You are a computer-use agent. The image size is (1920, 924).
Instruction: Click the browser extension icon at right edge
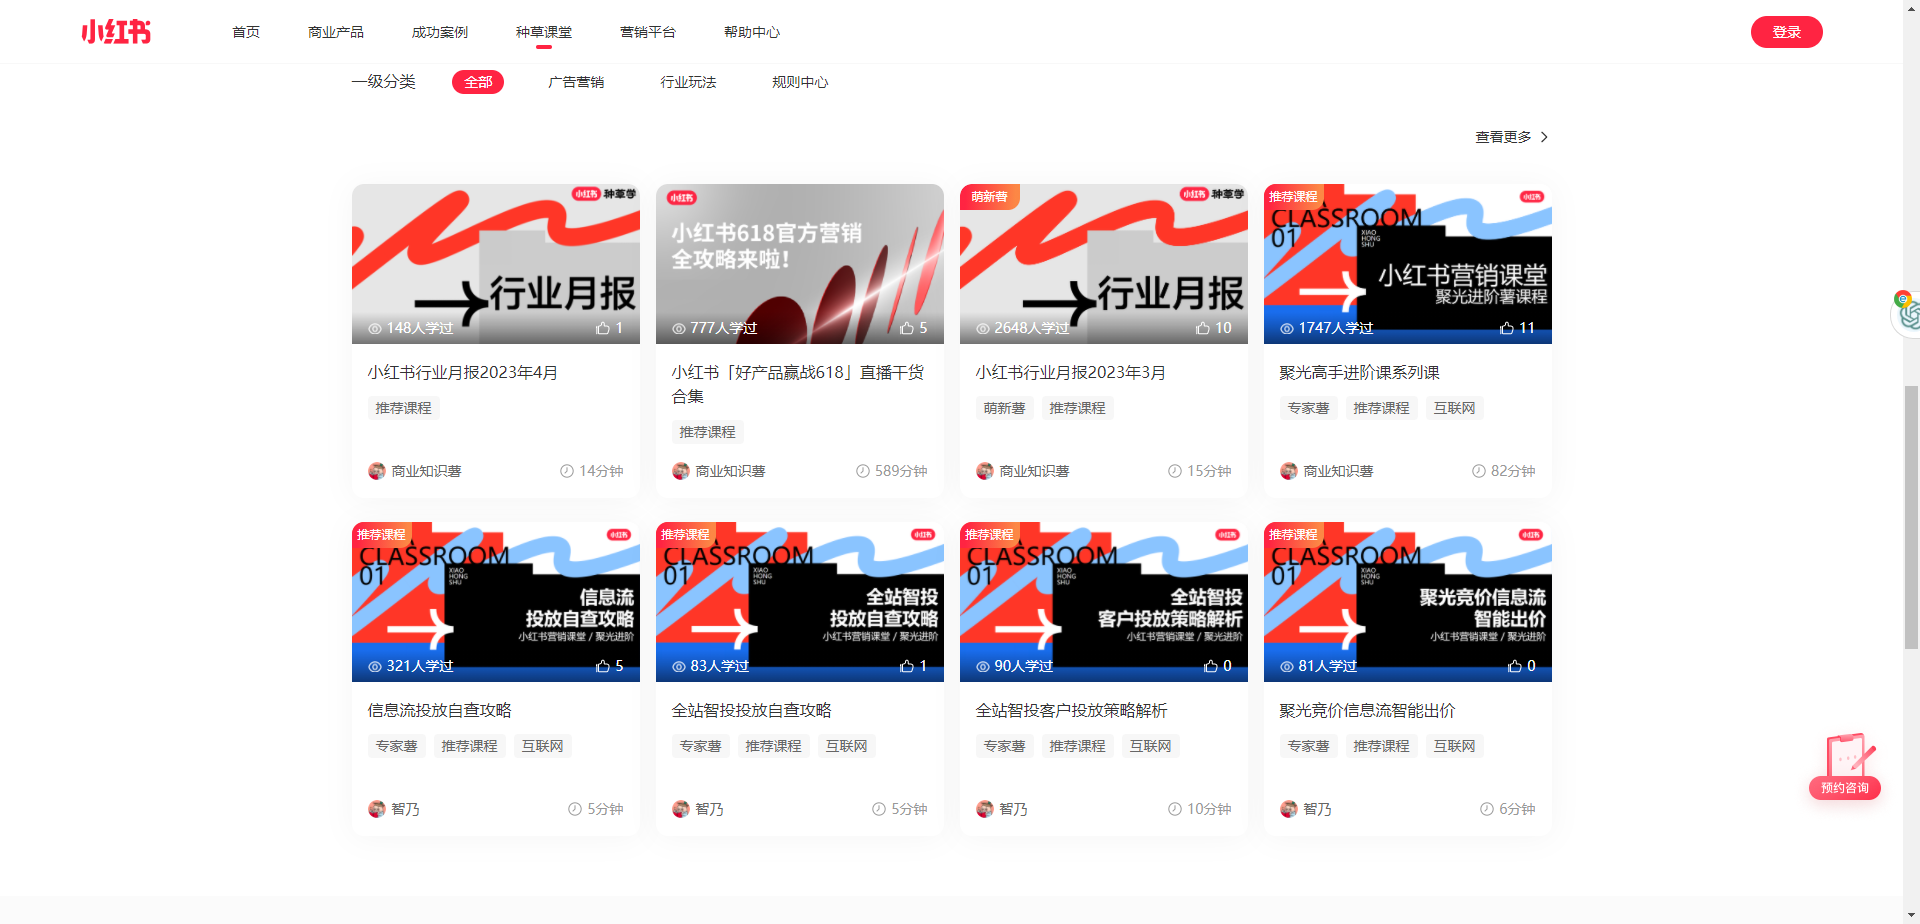click(x=1906, y=313)
